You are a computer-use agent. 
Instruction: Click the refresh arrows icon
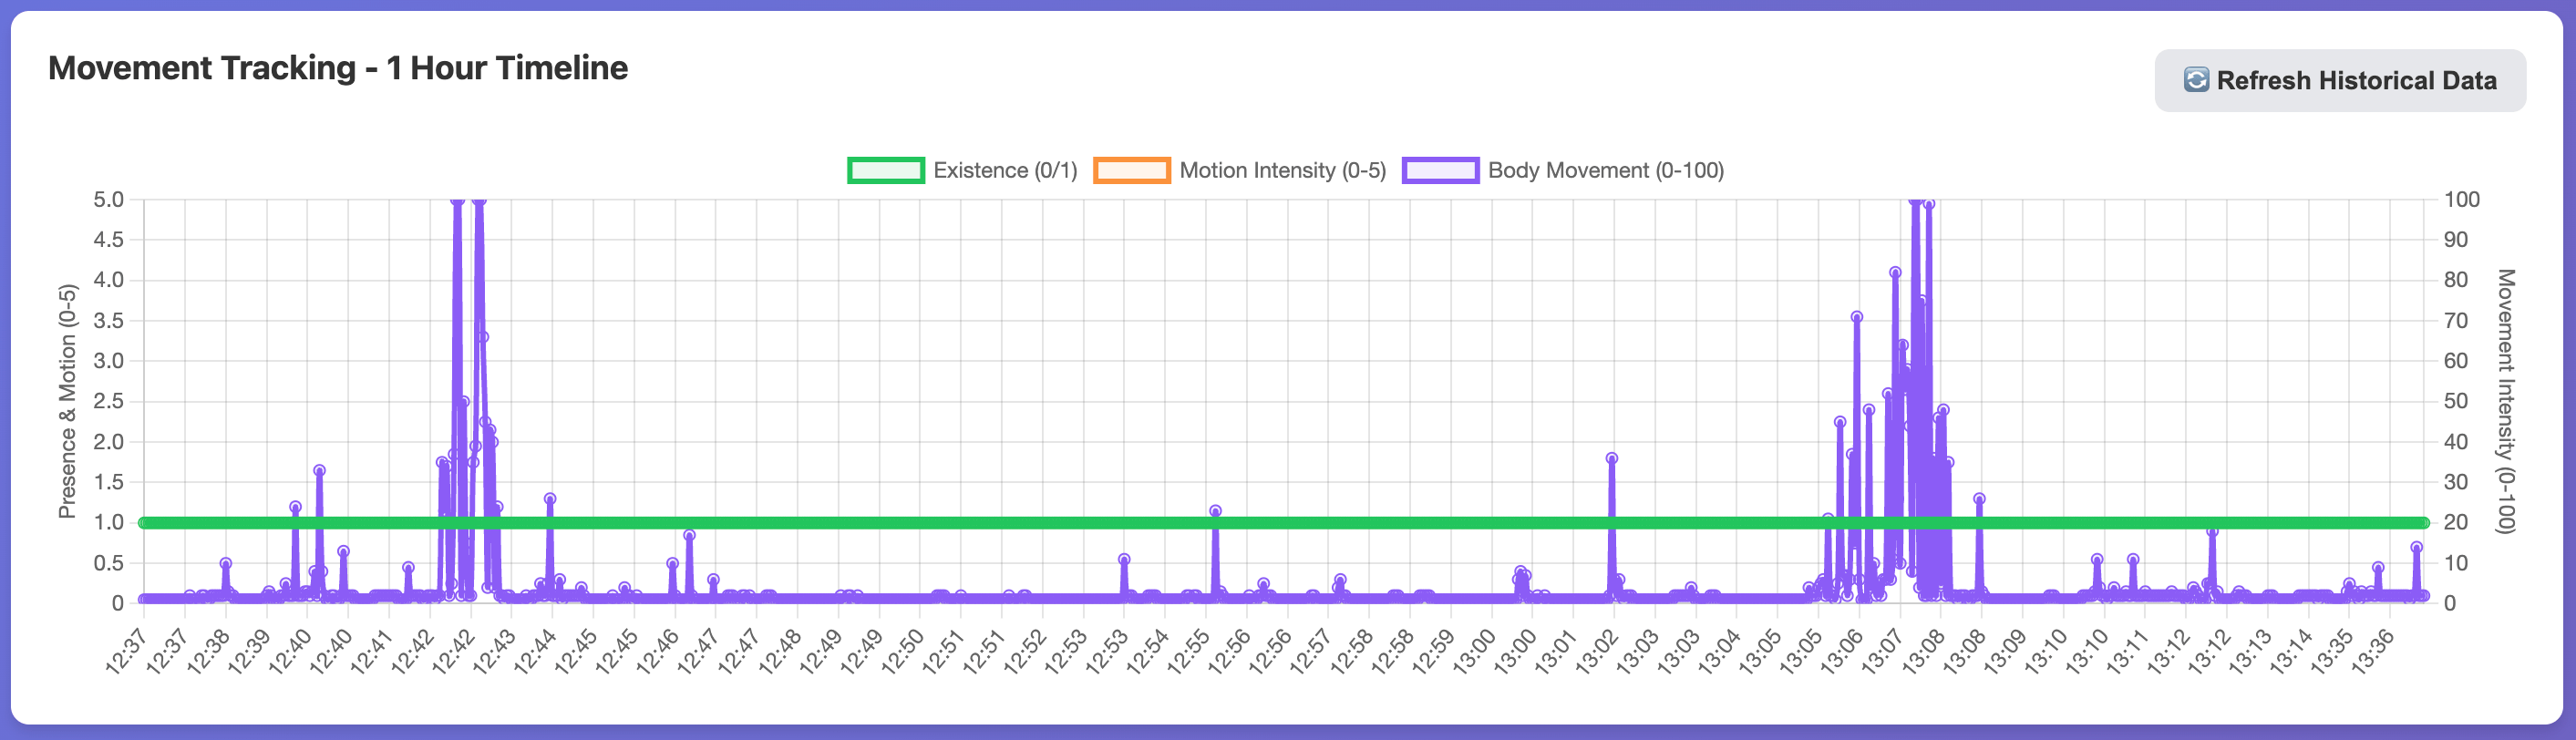pos(2196,80)
